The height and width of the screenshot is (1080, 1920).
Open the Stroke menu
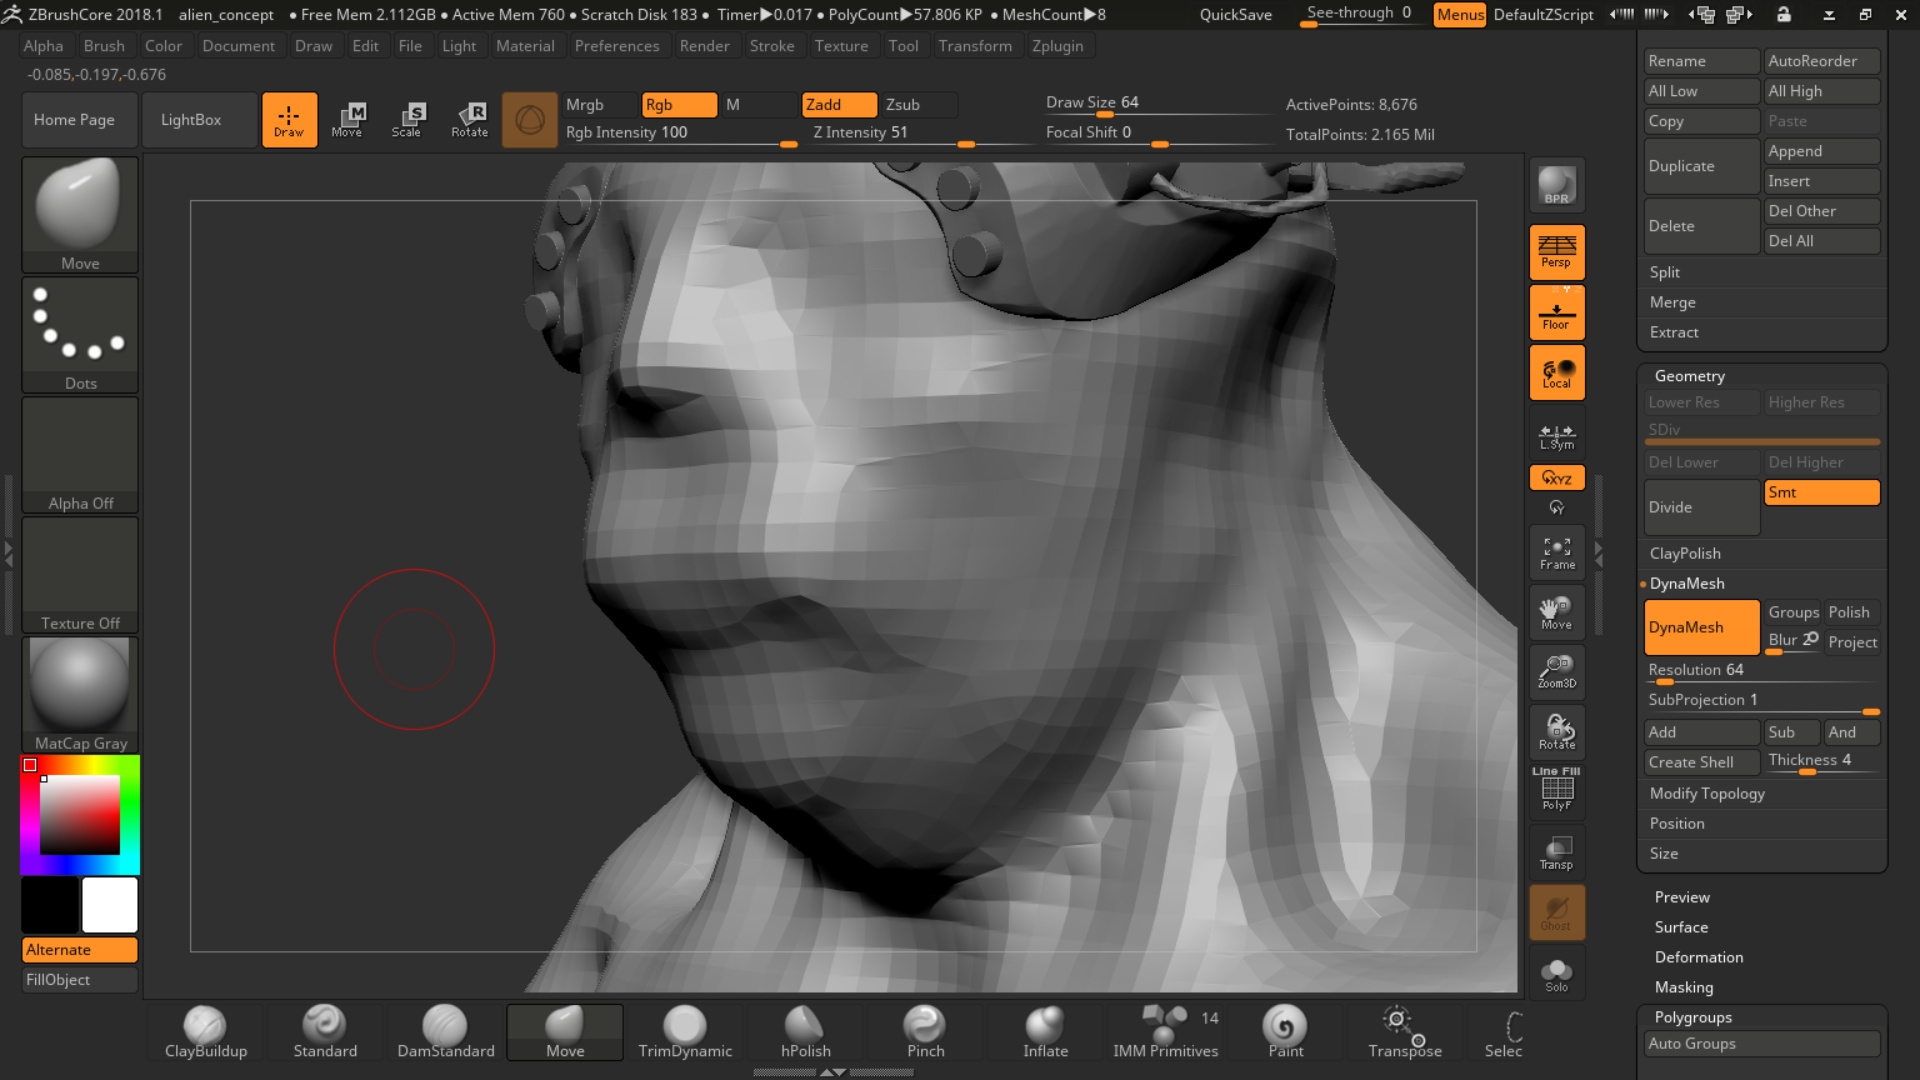[772, 46]
